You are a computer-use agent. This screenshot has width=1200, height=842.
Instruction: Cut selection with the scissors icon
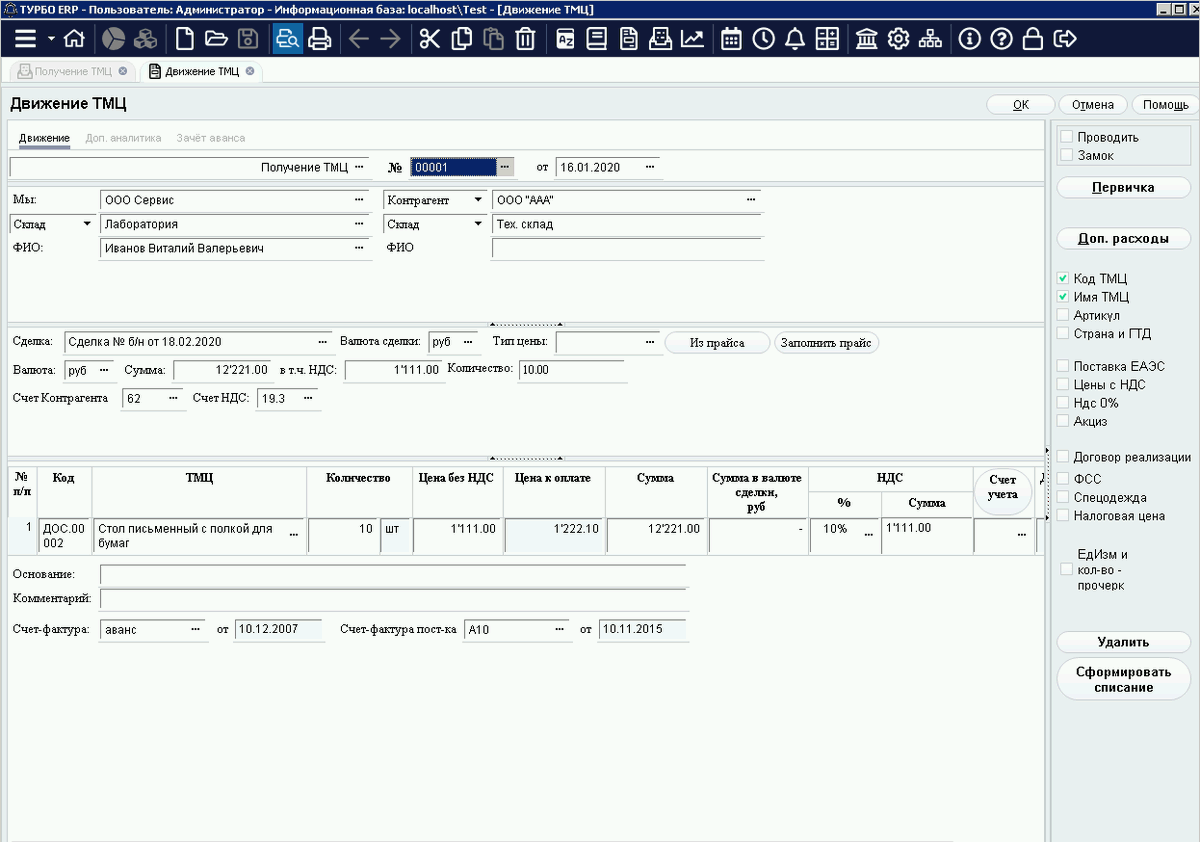click(x=430, y=39)
